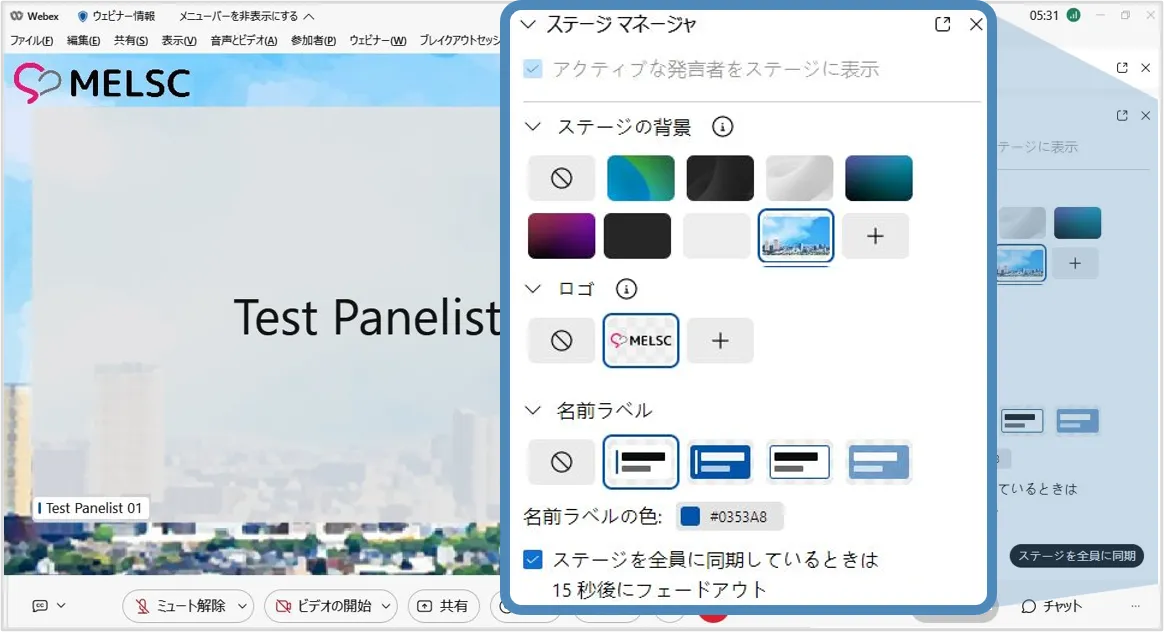Select the city skyline background thumbnail
Image resolution: width=1164 pixels, height=632 pixels.
tap(796, 236)
